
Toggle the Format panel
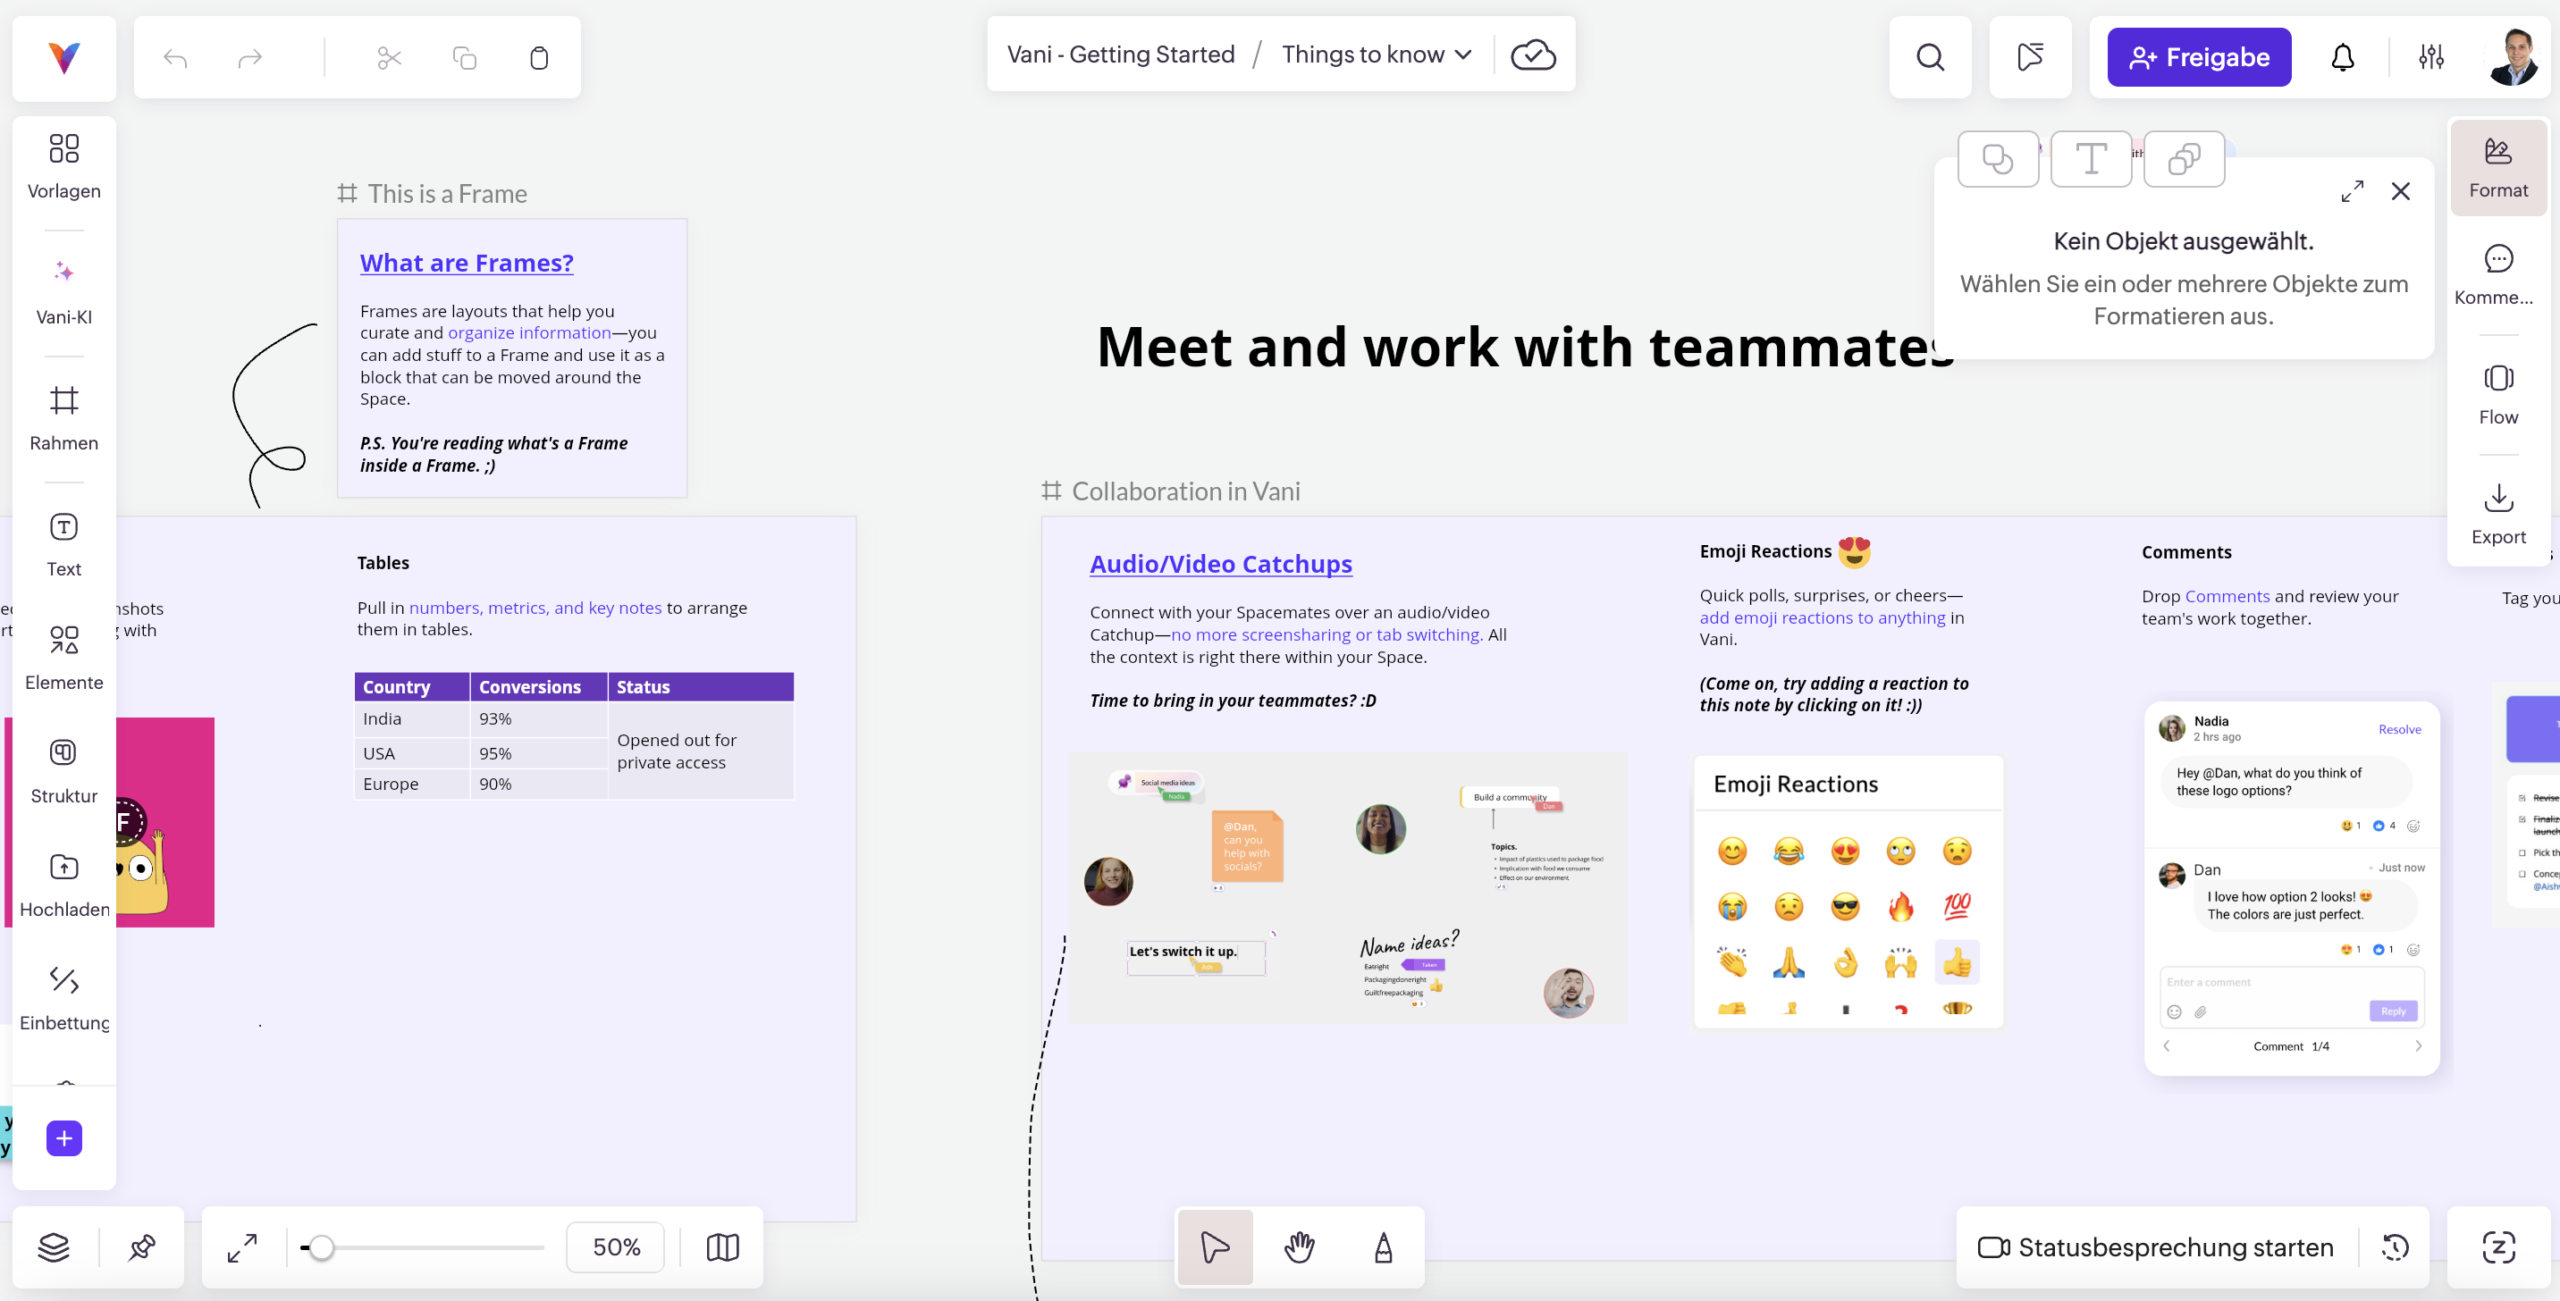pos(2498,167)
